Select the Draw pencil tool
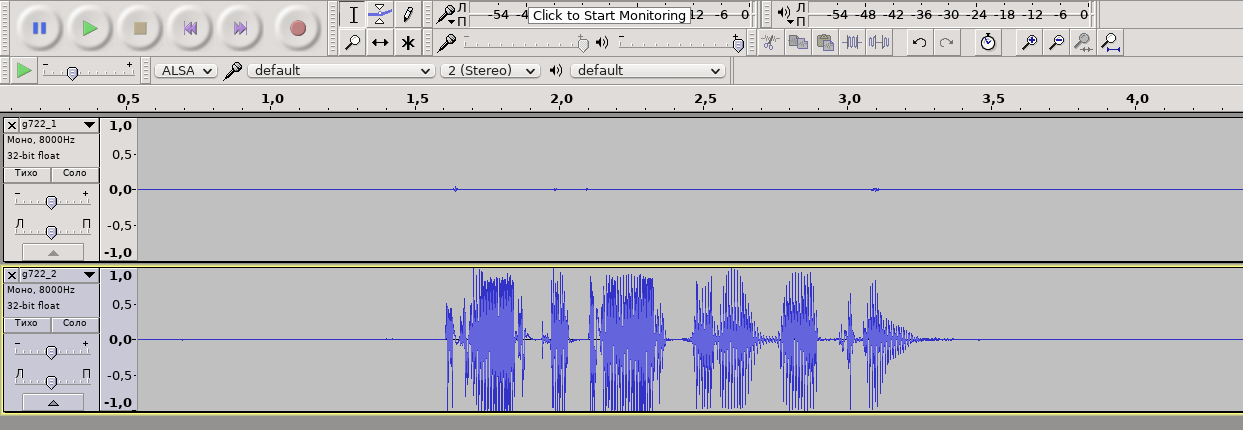The width and height of the screenshot is (1243, 430). [407, 14]
